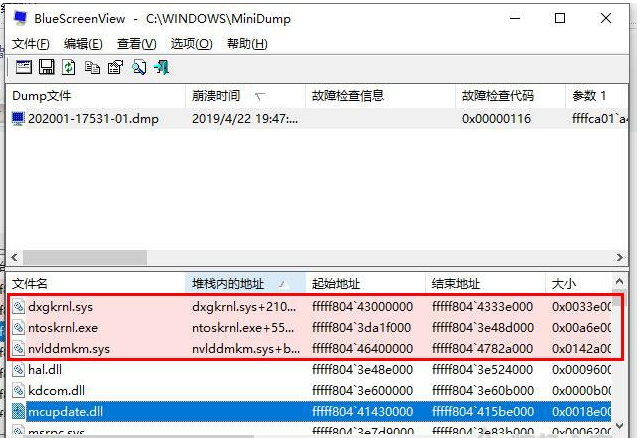The image size is (638, 438).
Task: Click the file icon next to hal.dll
Action: click(x=18, y=370)
